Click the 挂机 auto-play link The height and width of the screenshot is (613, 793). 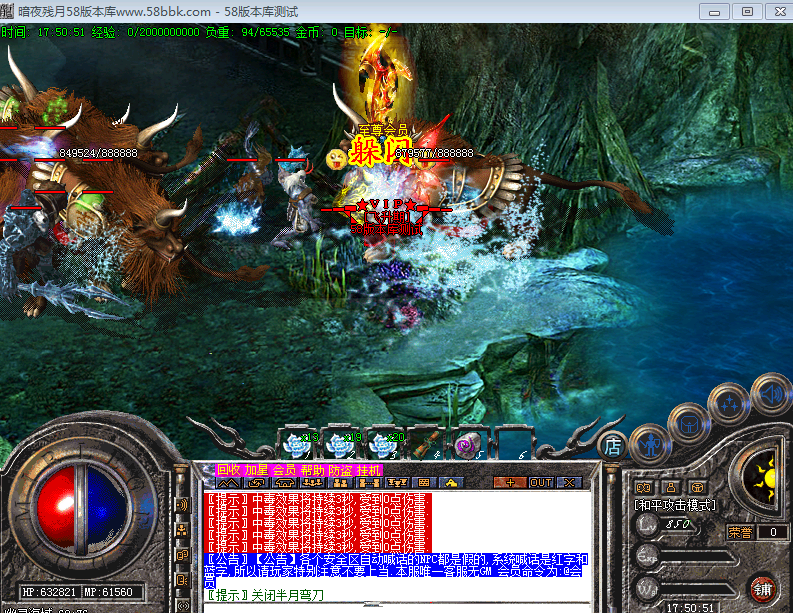click(x=369, y=470)
